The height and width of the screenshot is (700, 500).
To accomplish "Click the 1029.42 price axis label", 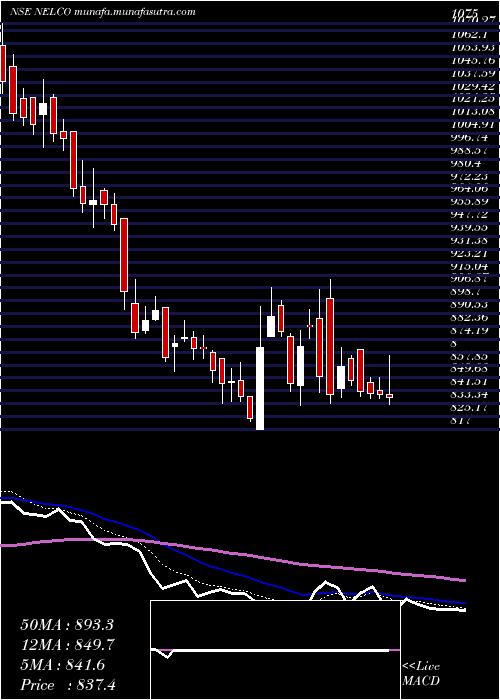I will [x=473, y=86].
